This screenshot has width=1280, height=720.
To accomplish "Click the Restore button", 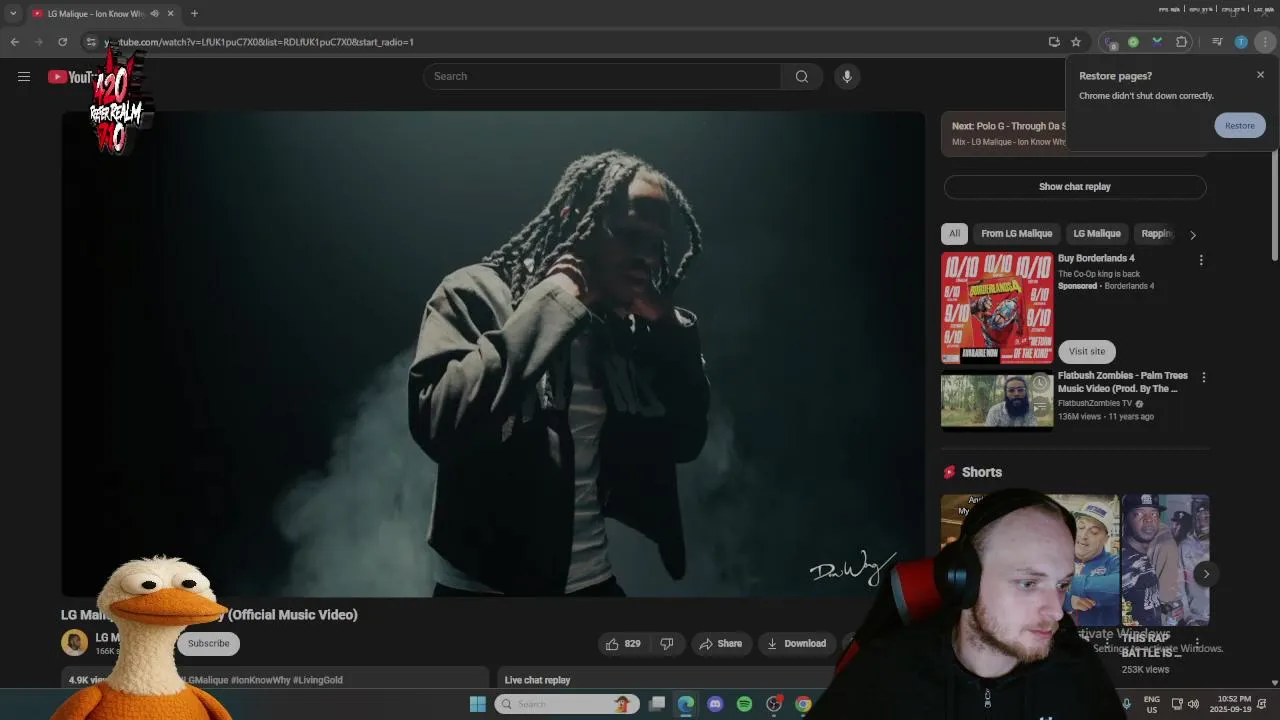I will [x=1240, y=125].
